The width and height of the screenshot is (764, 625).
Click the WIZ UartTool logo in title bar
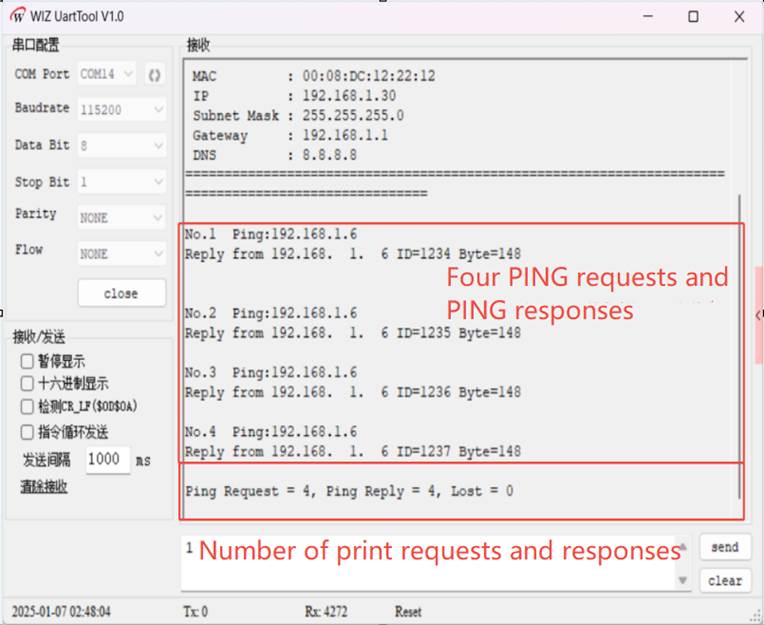(19, 16)
